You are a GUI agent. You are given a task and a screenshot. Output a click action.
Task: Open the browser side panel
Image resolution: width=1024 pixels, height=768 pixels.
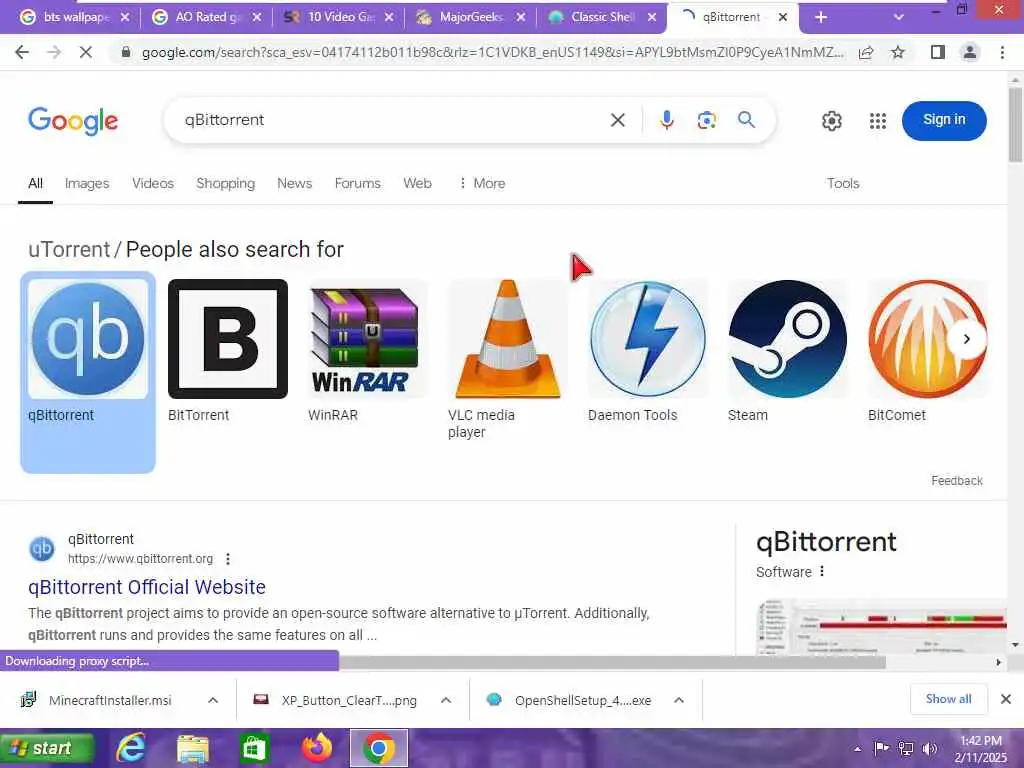point(938,52)
